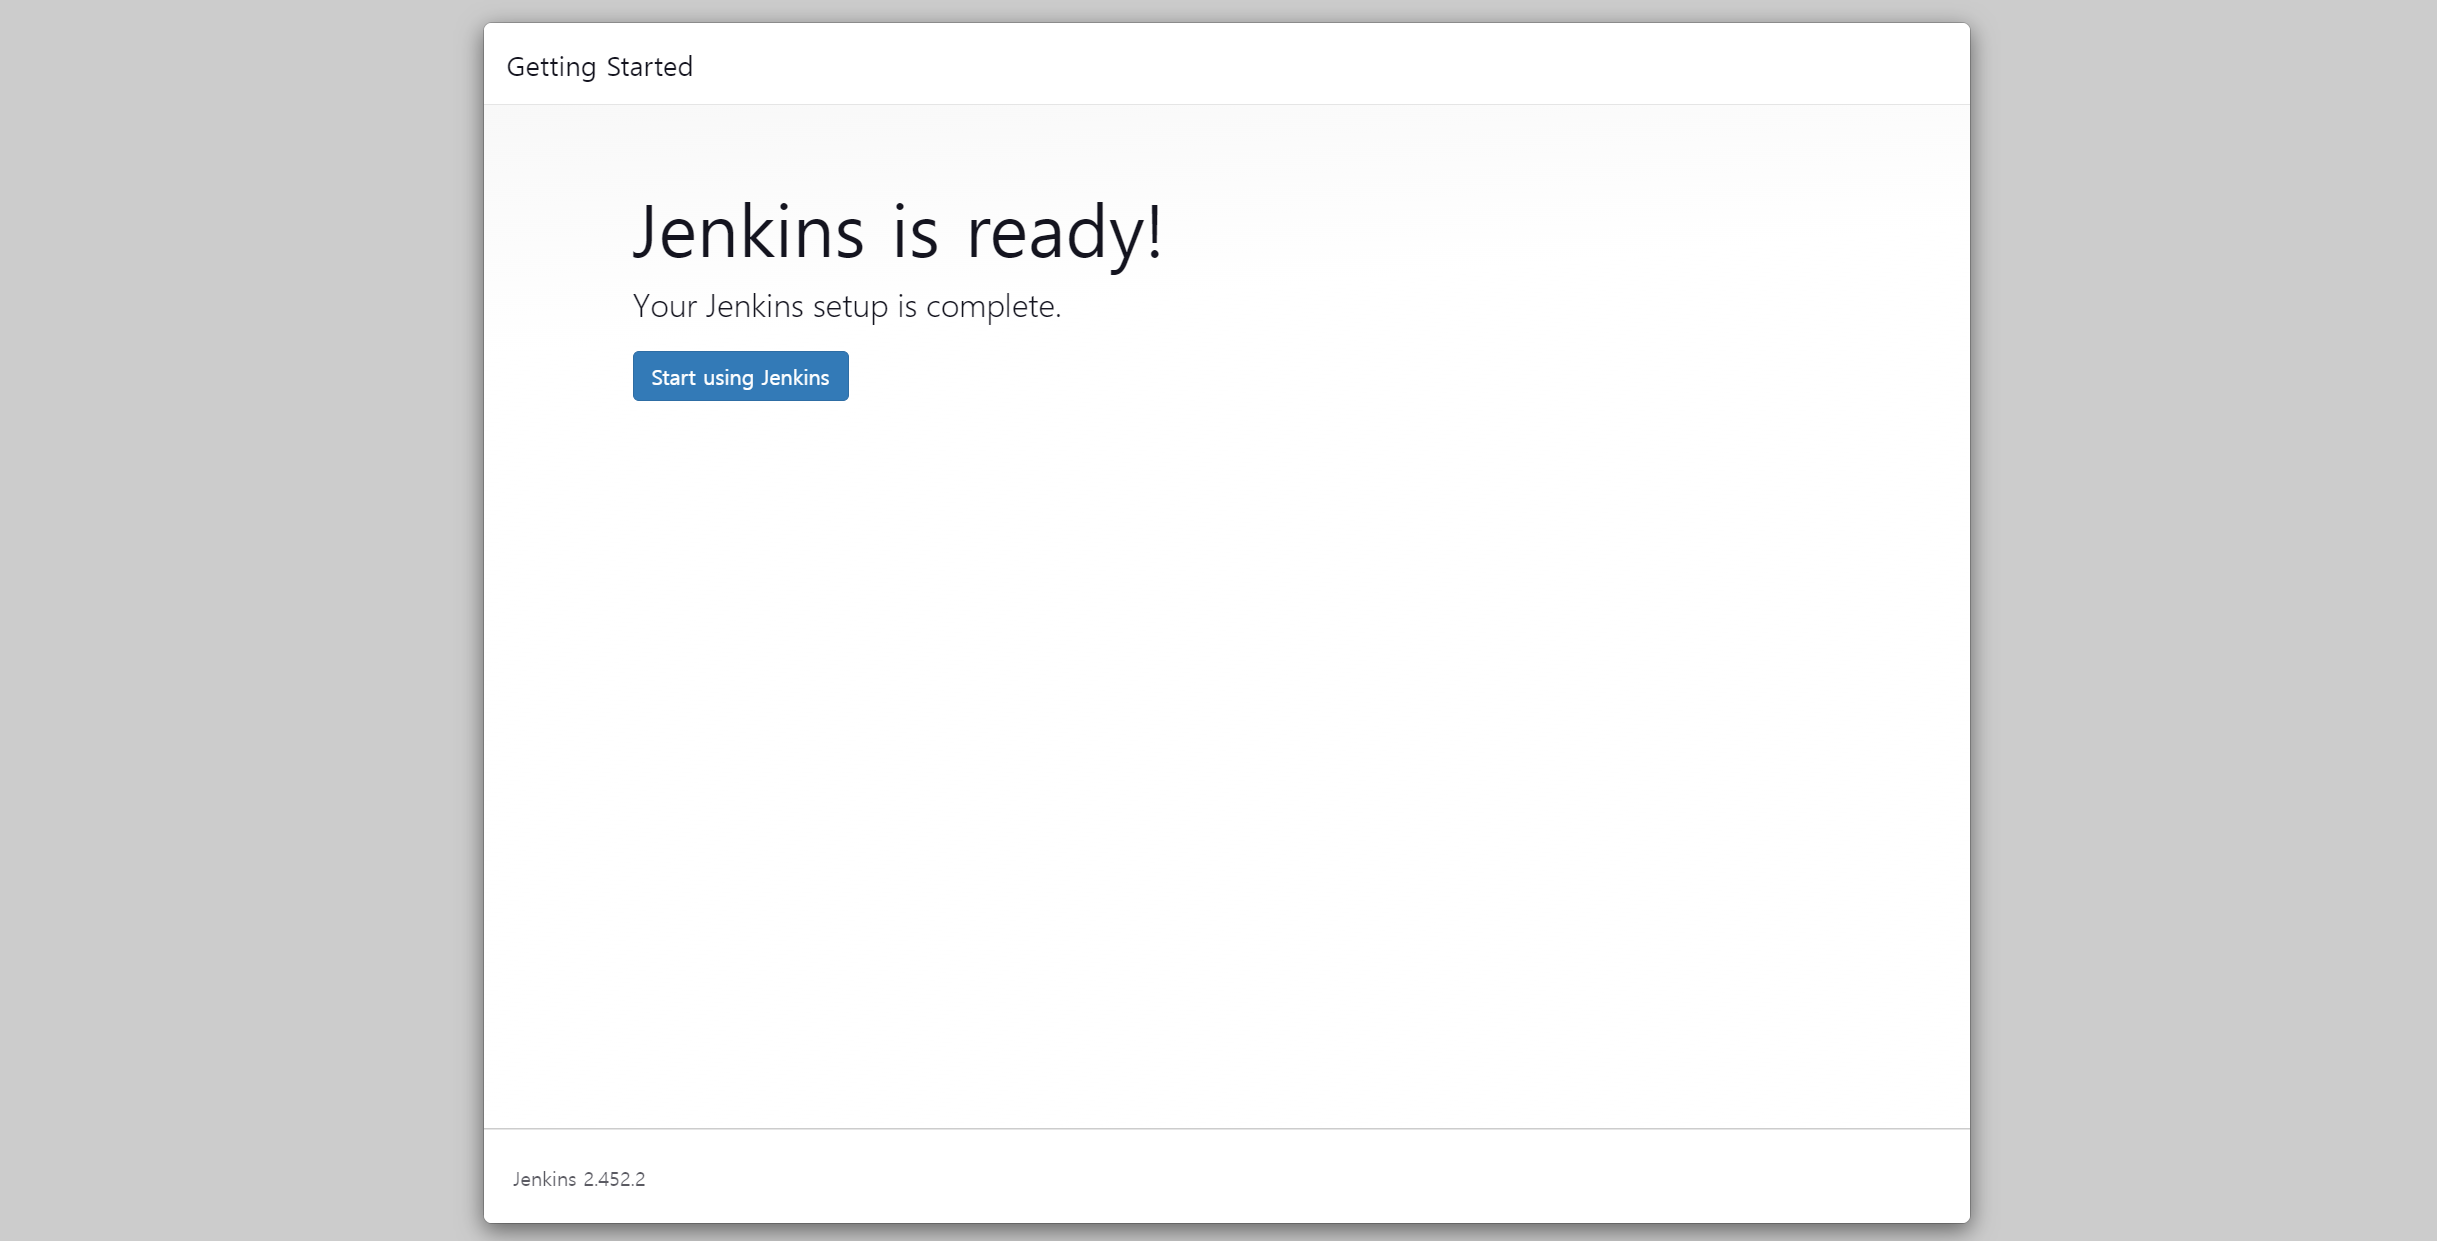Click the Getting Started dialog title
2437x1241 pixels.
(599, 66)
